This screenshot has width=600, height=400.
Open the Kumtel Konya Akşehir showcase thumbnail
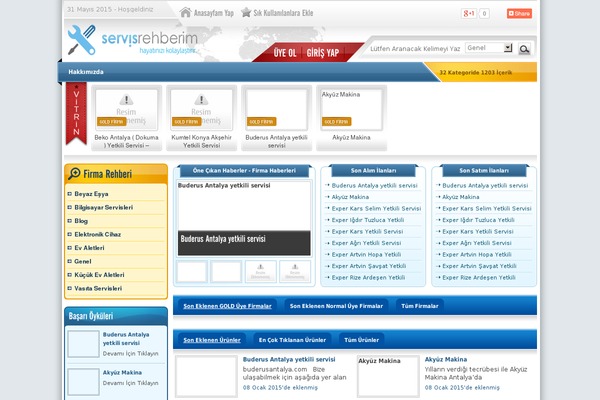[x=201, y=109]
